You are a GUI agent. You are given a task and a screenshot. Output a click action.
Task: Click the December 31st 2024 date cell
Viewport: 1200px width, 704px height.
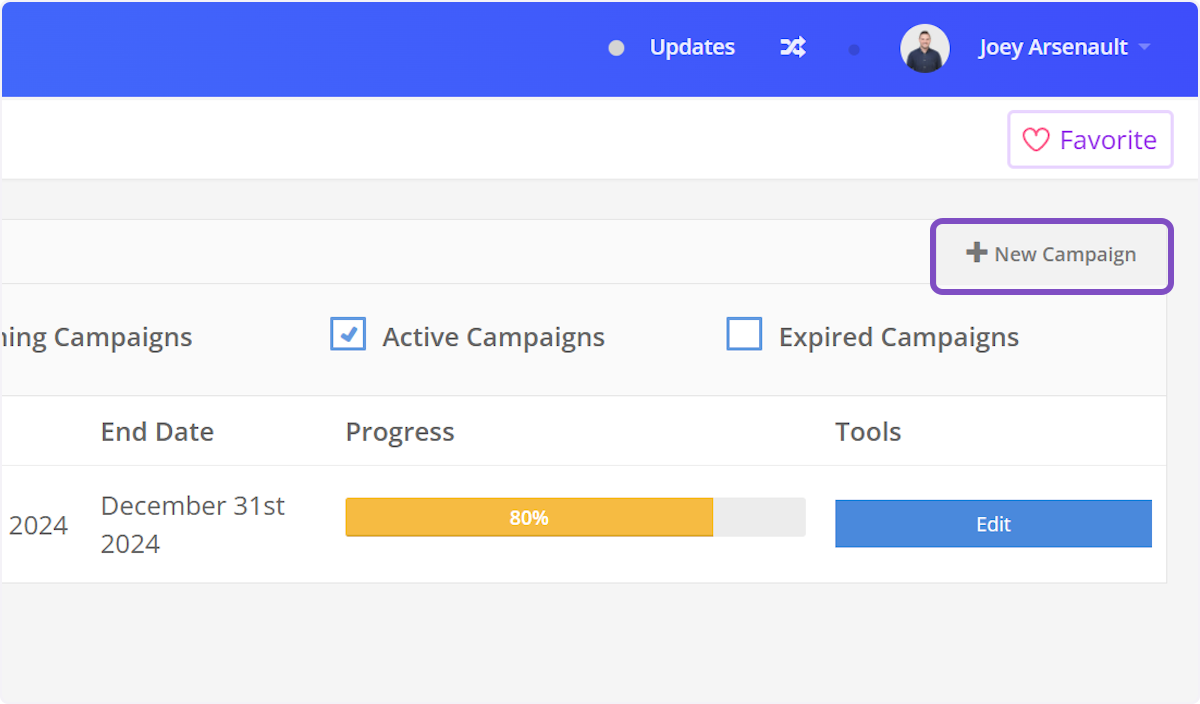pos(192,525)
